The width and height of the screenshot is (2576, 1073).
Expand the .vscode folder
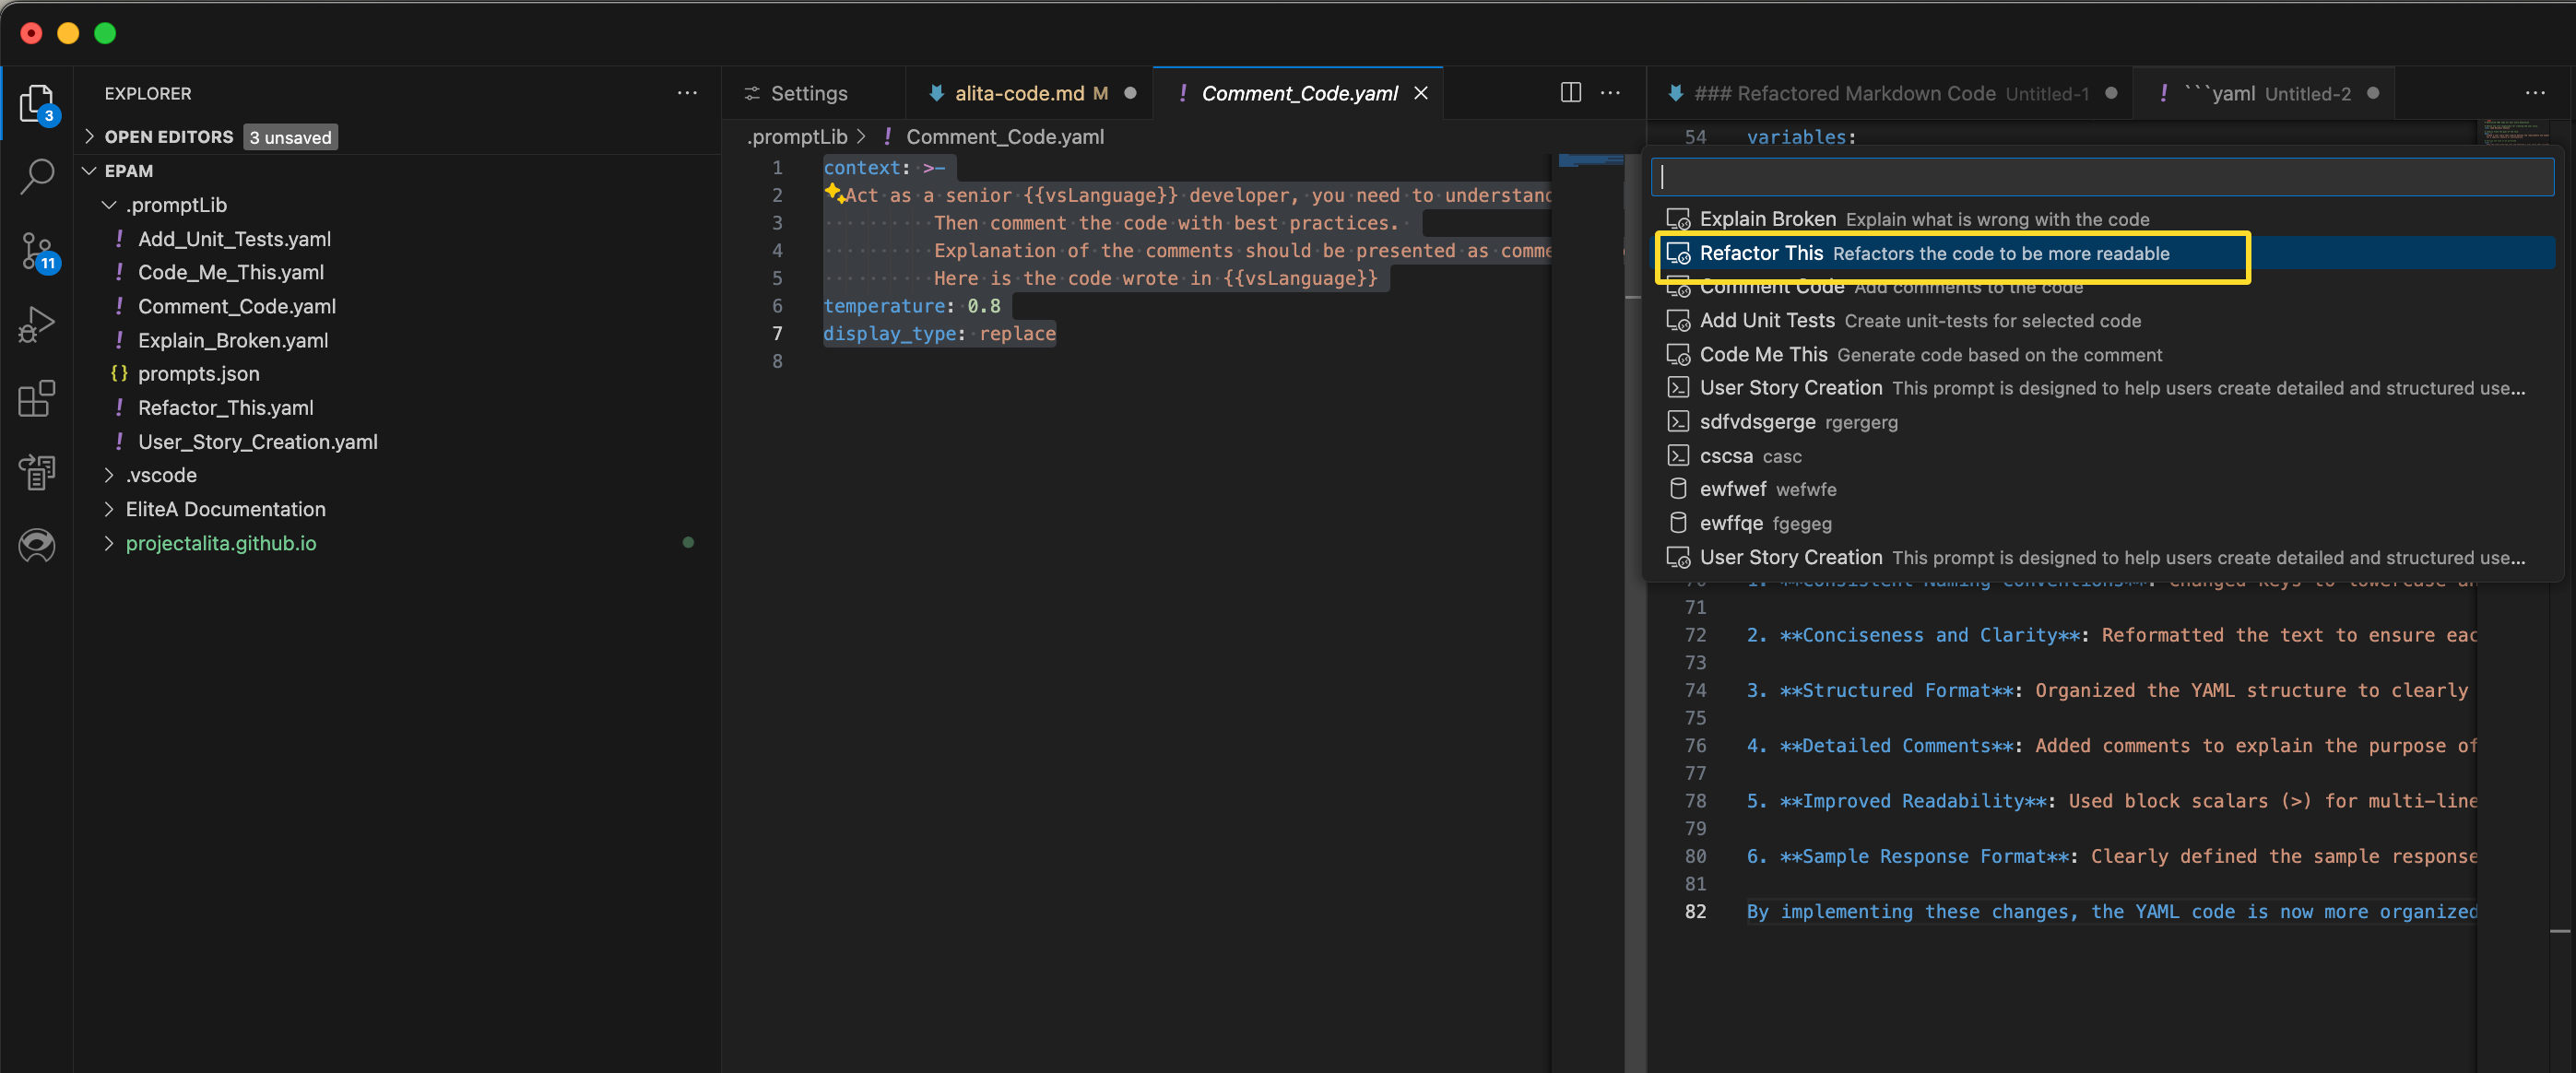pos(109,474)
